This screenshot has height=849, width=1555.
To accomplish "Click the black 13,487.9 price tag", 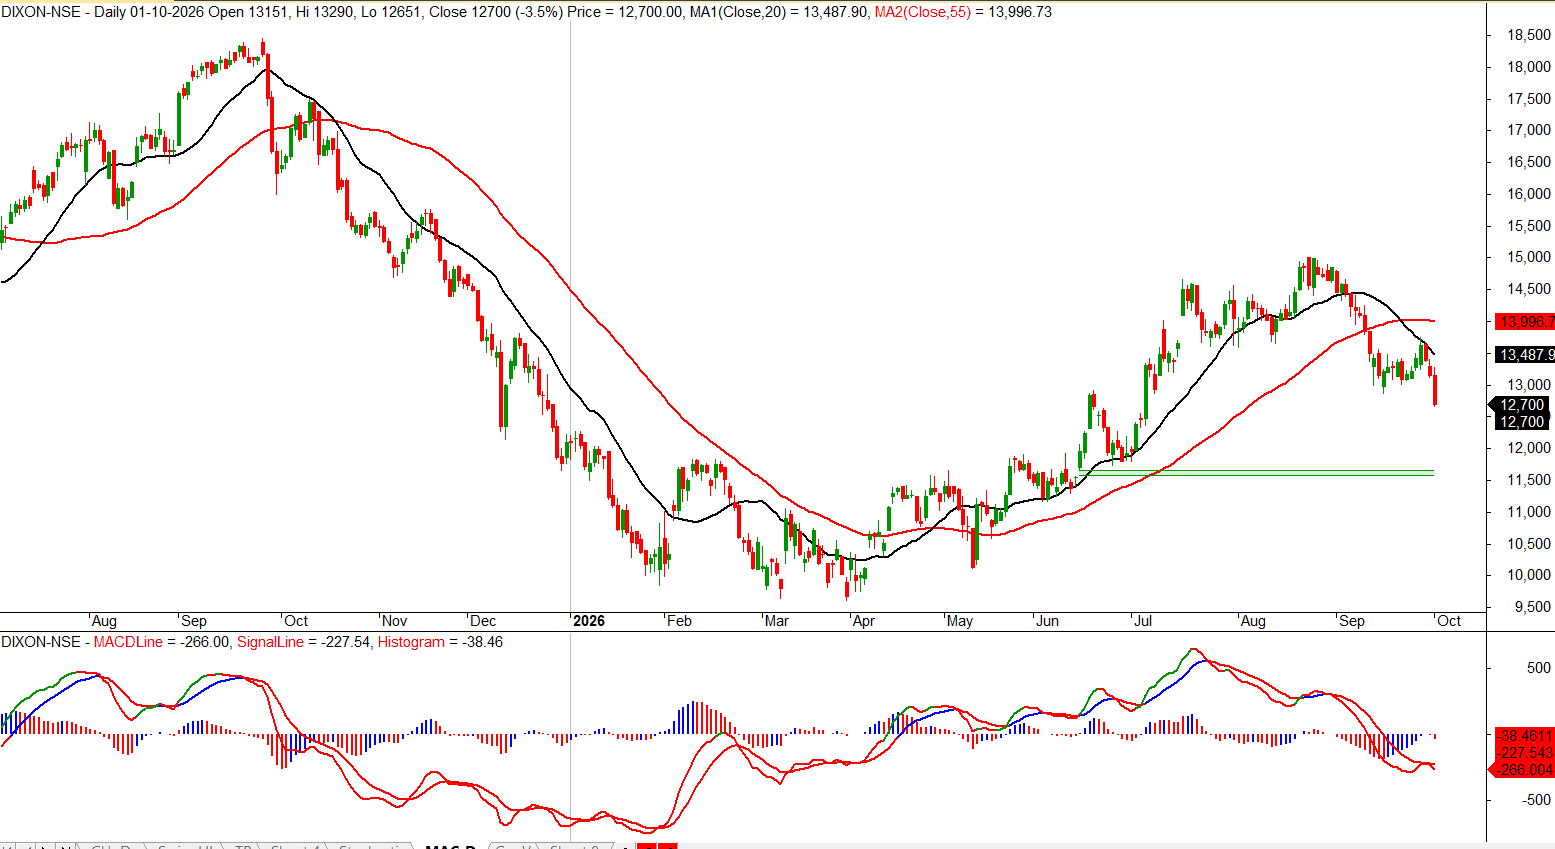I will coord(1525,355).
